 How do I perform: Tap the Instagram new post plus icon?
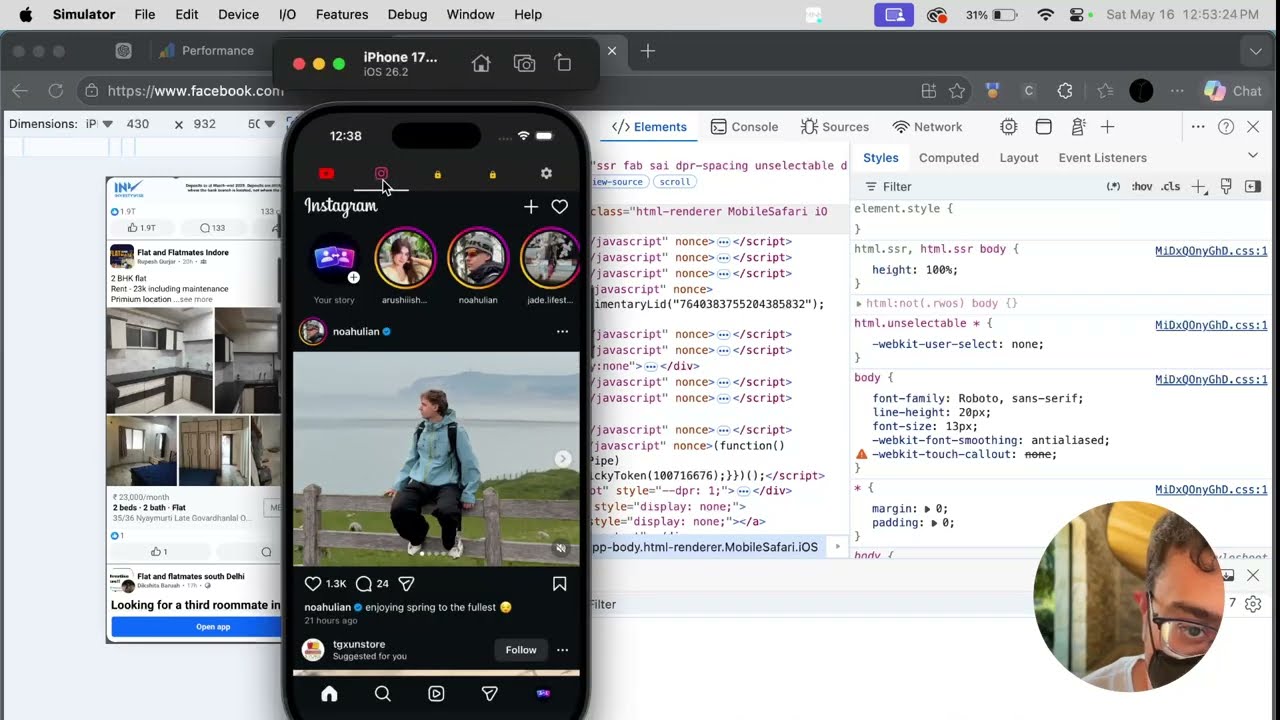pyautogui.click(x=531, y=207)
